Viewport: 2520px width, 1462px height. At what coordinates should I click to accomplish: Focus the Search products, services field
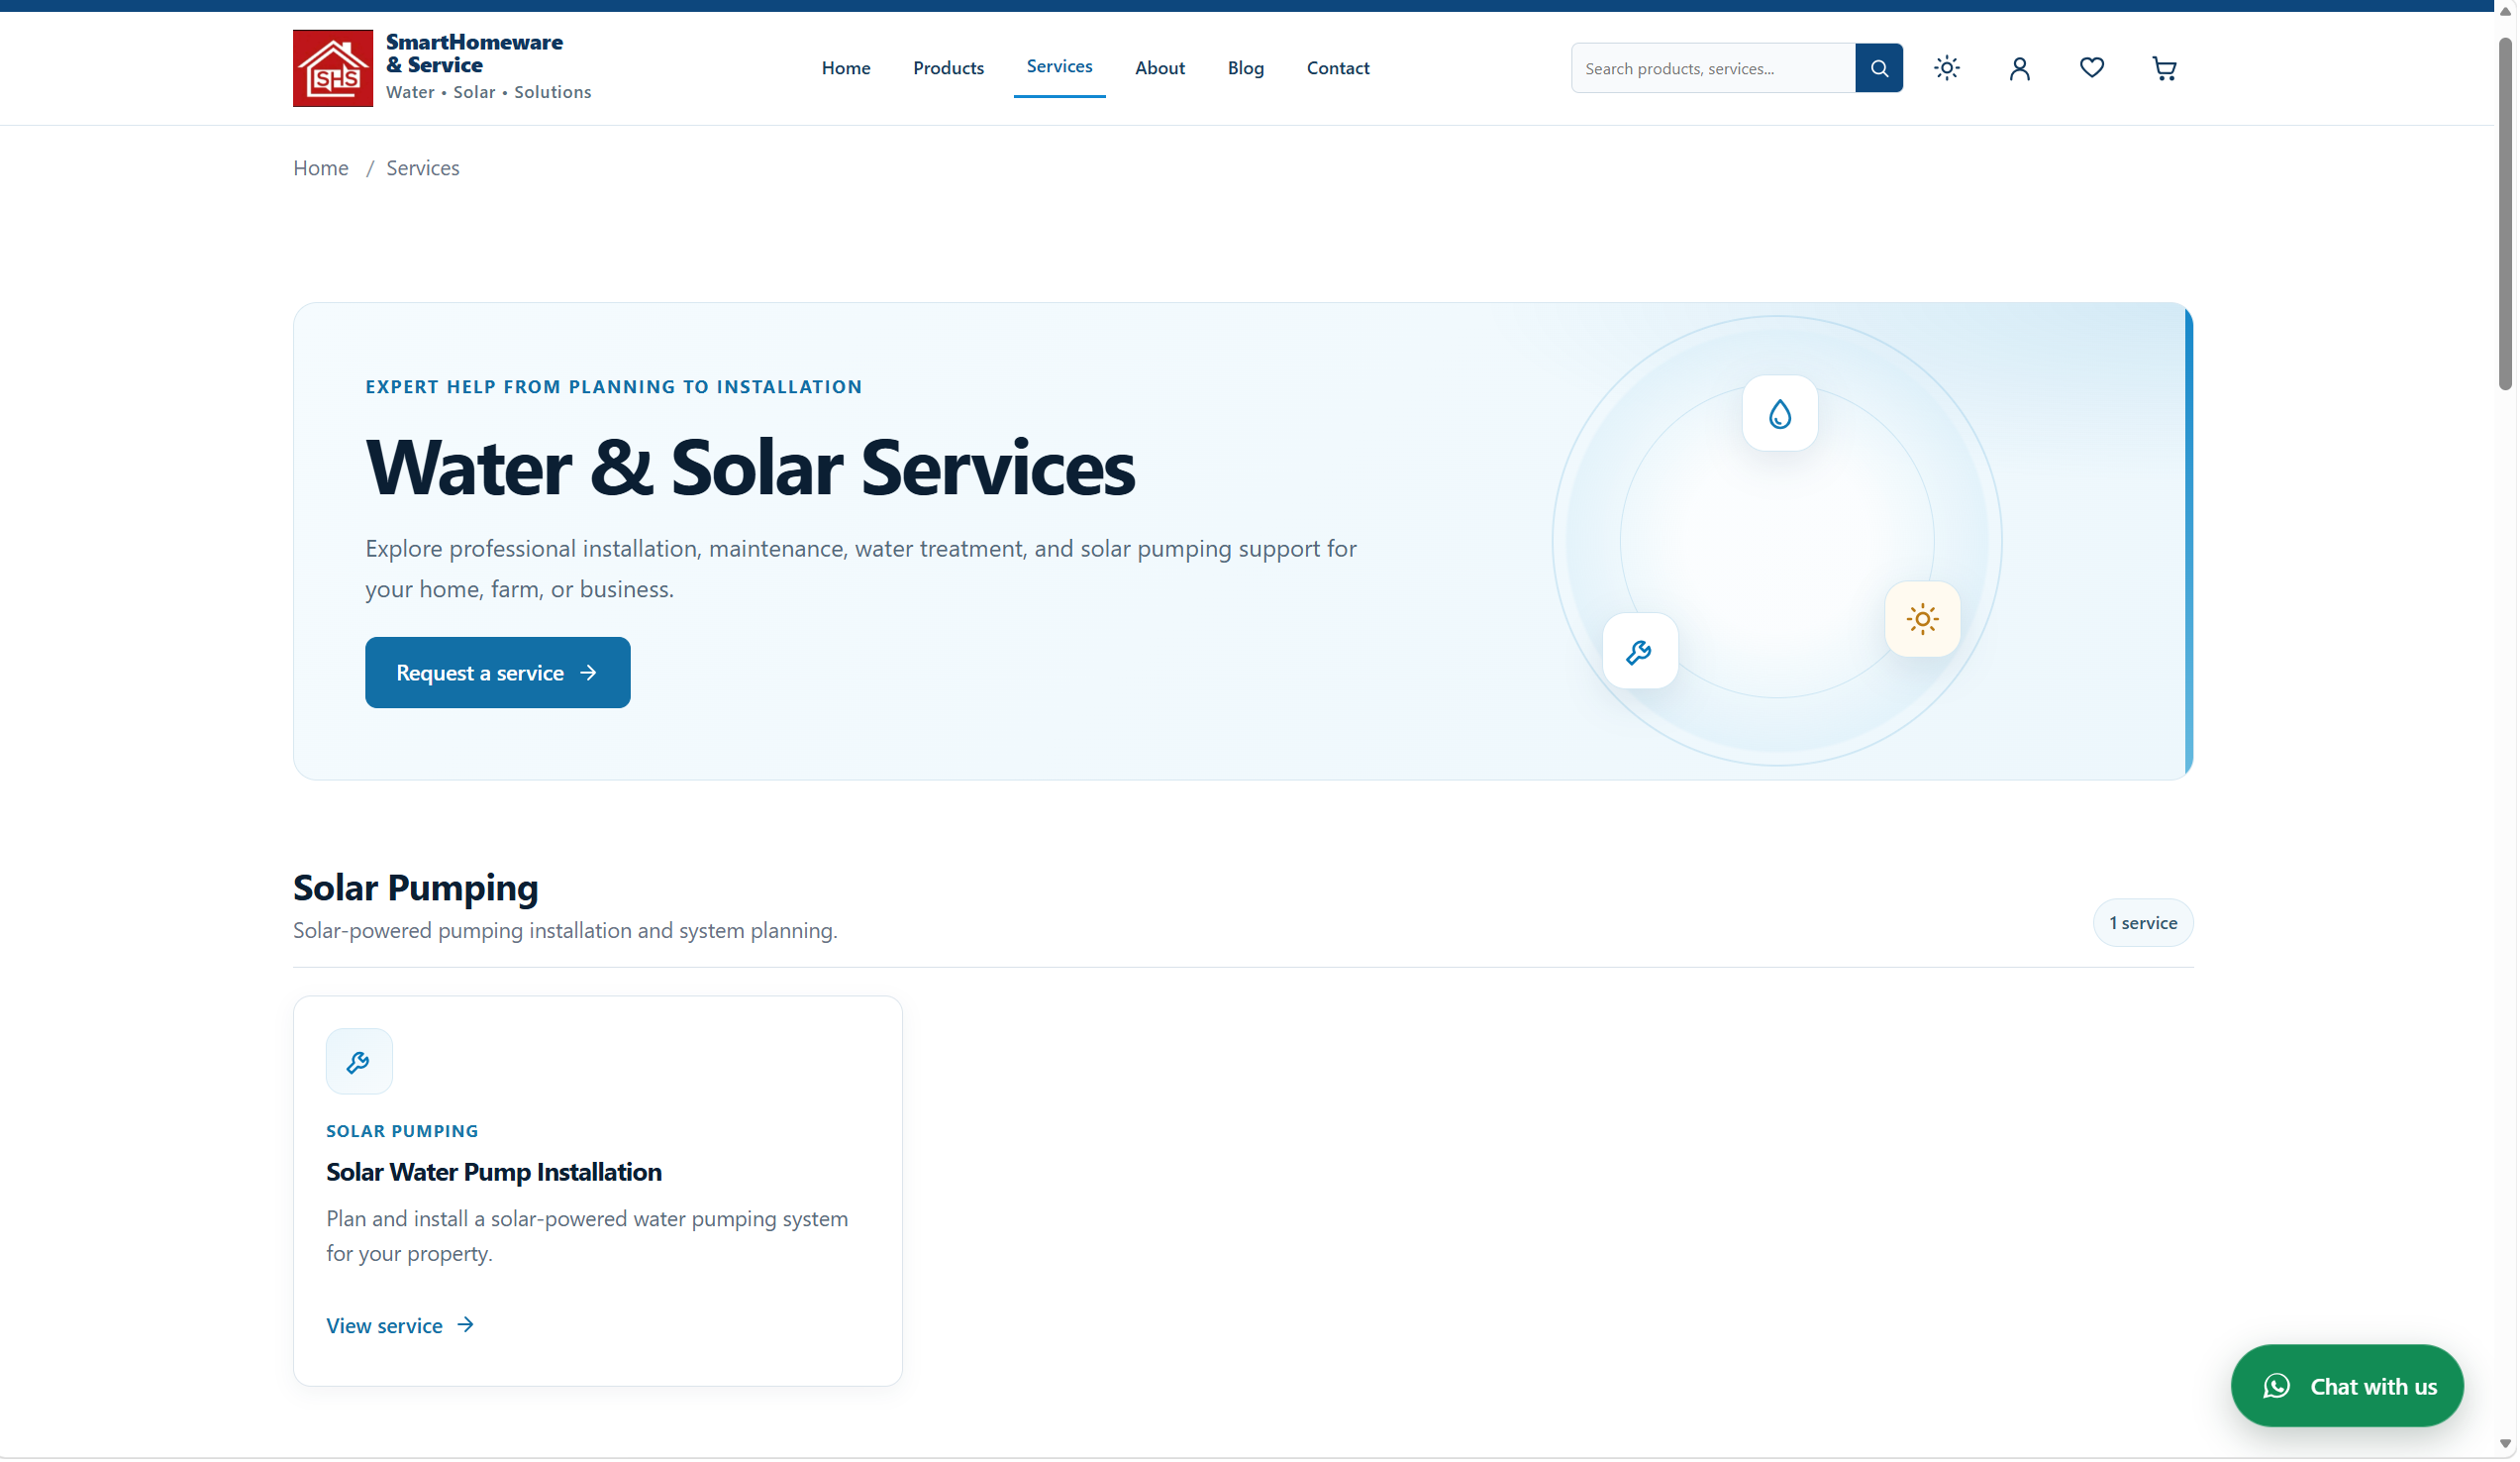click(1716, 68)
